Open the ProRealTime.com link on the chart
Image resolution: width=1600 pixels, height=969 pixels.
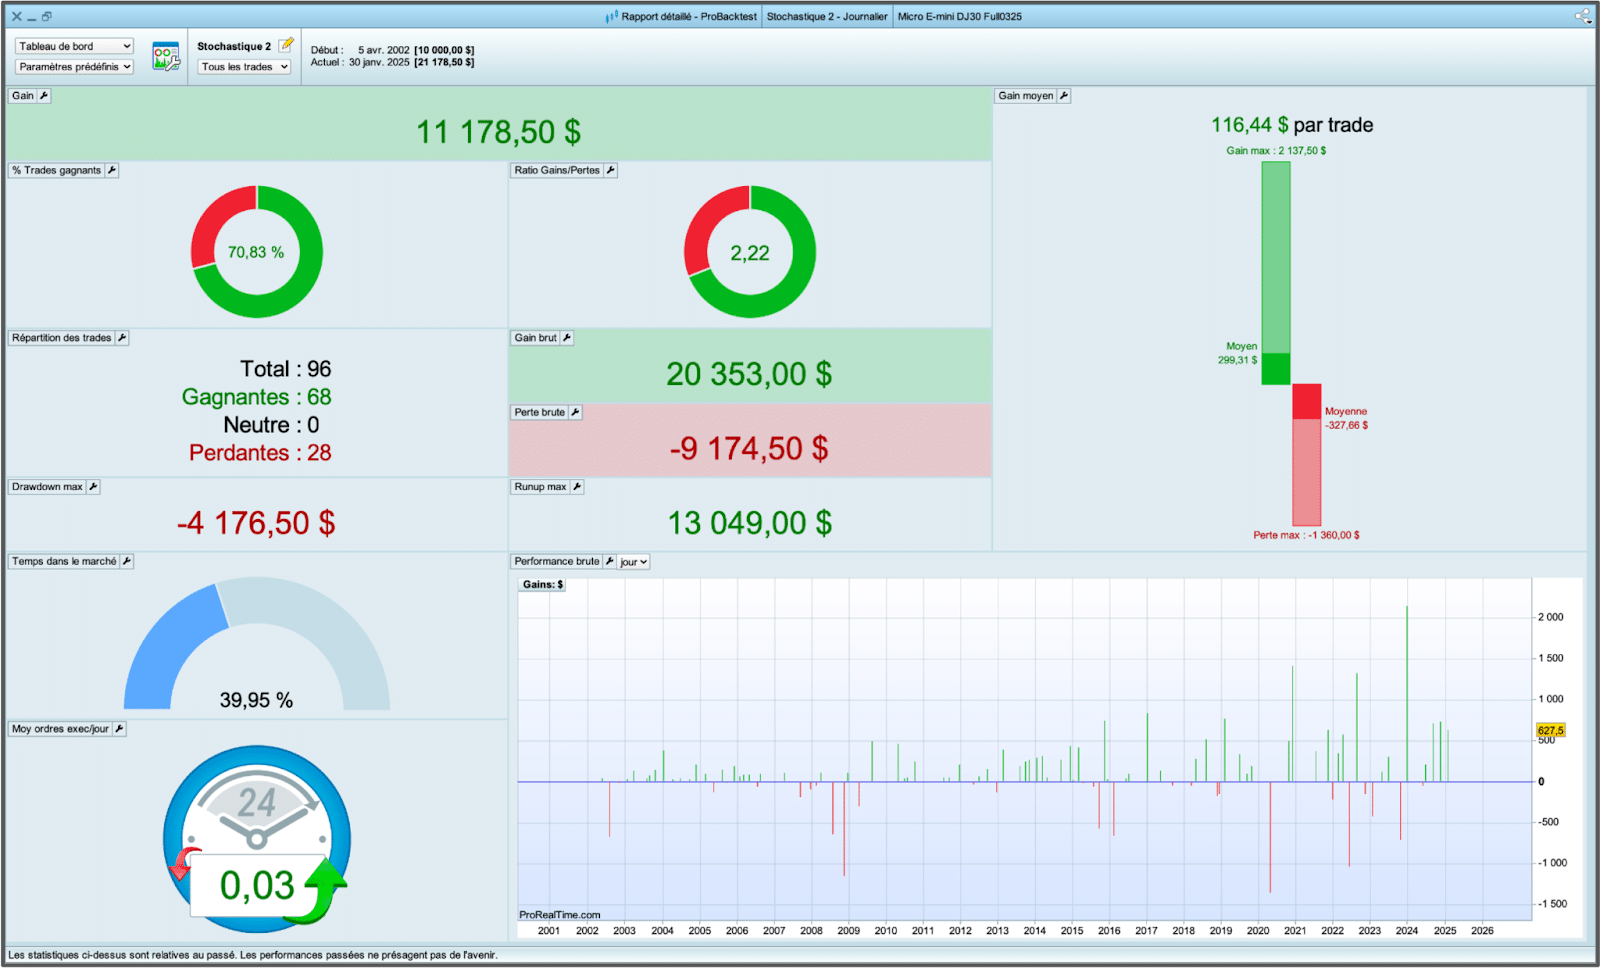point(559,915)
